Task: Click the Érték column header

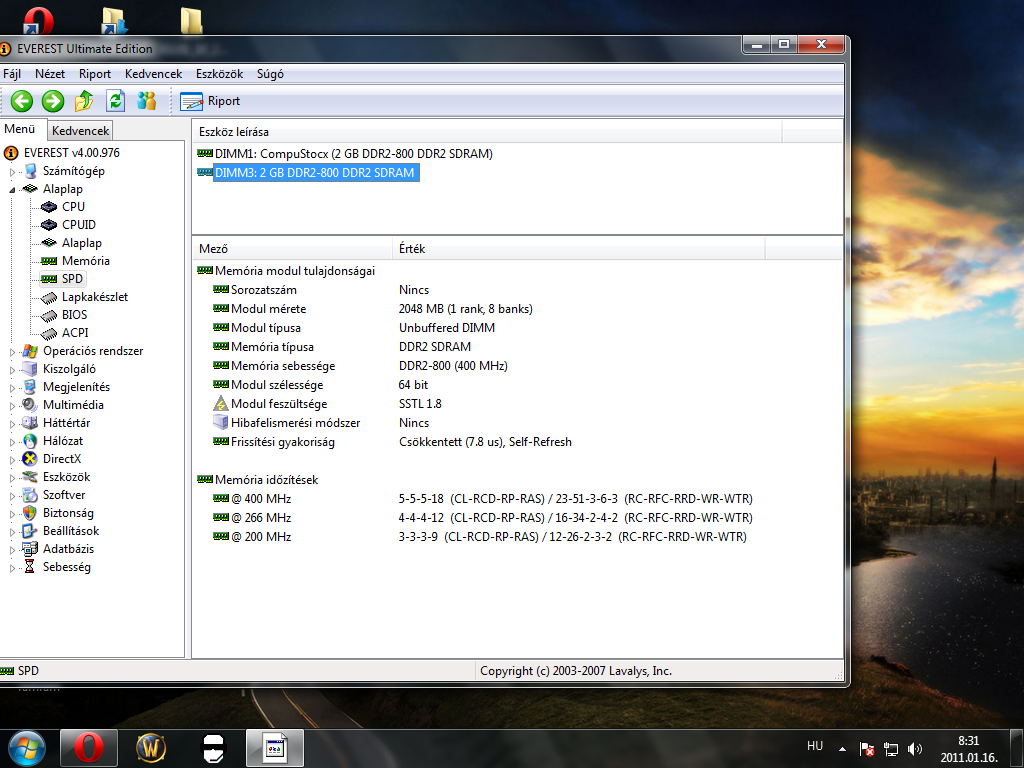Action: coord(580,249)
